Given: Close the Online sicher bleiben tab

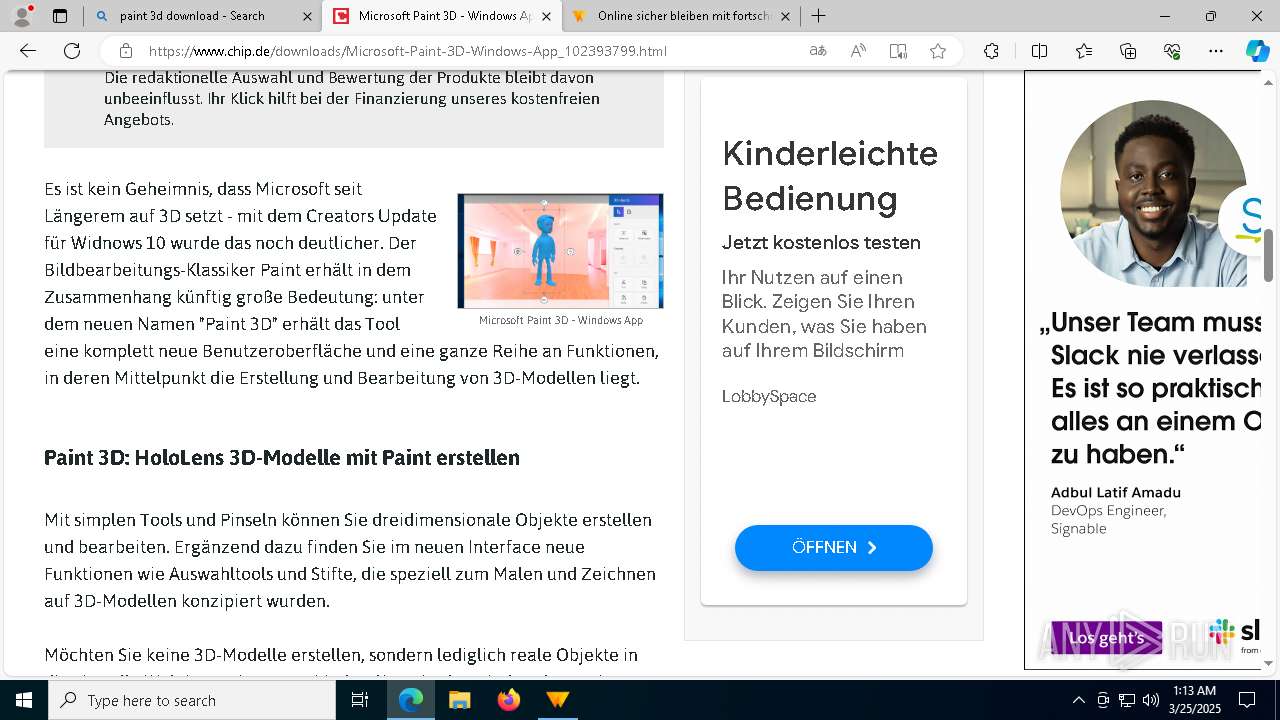Looking at the screenshot, I should tap(785, 16).
